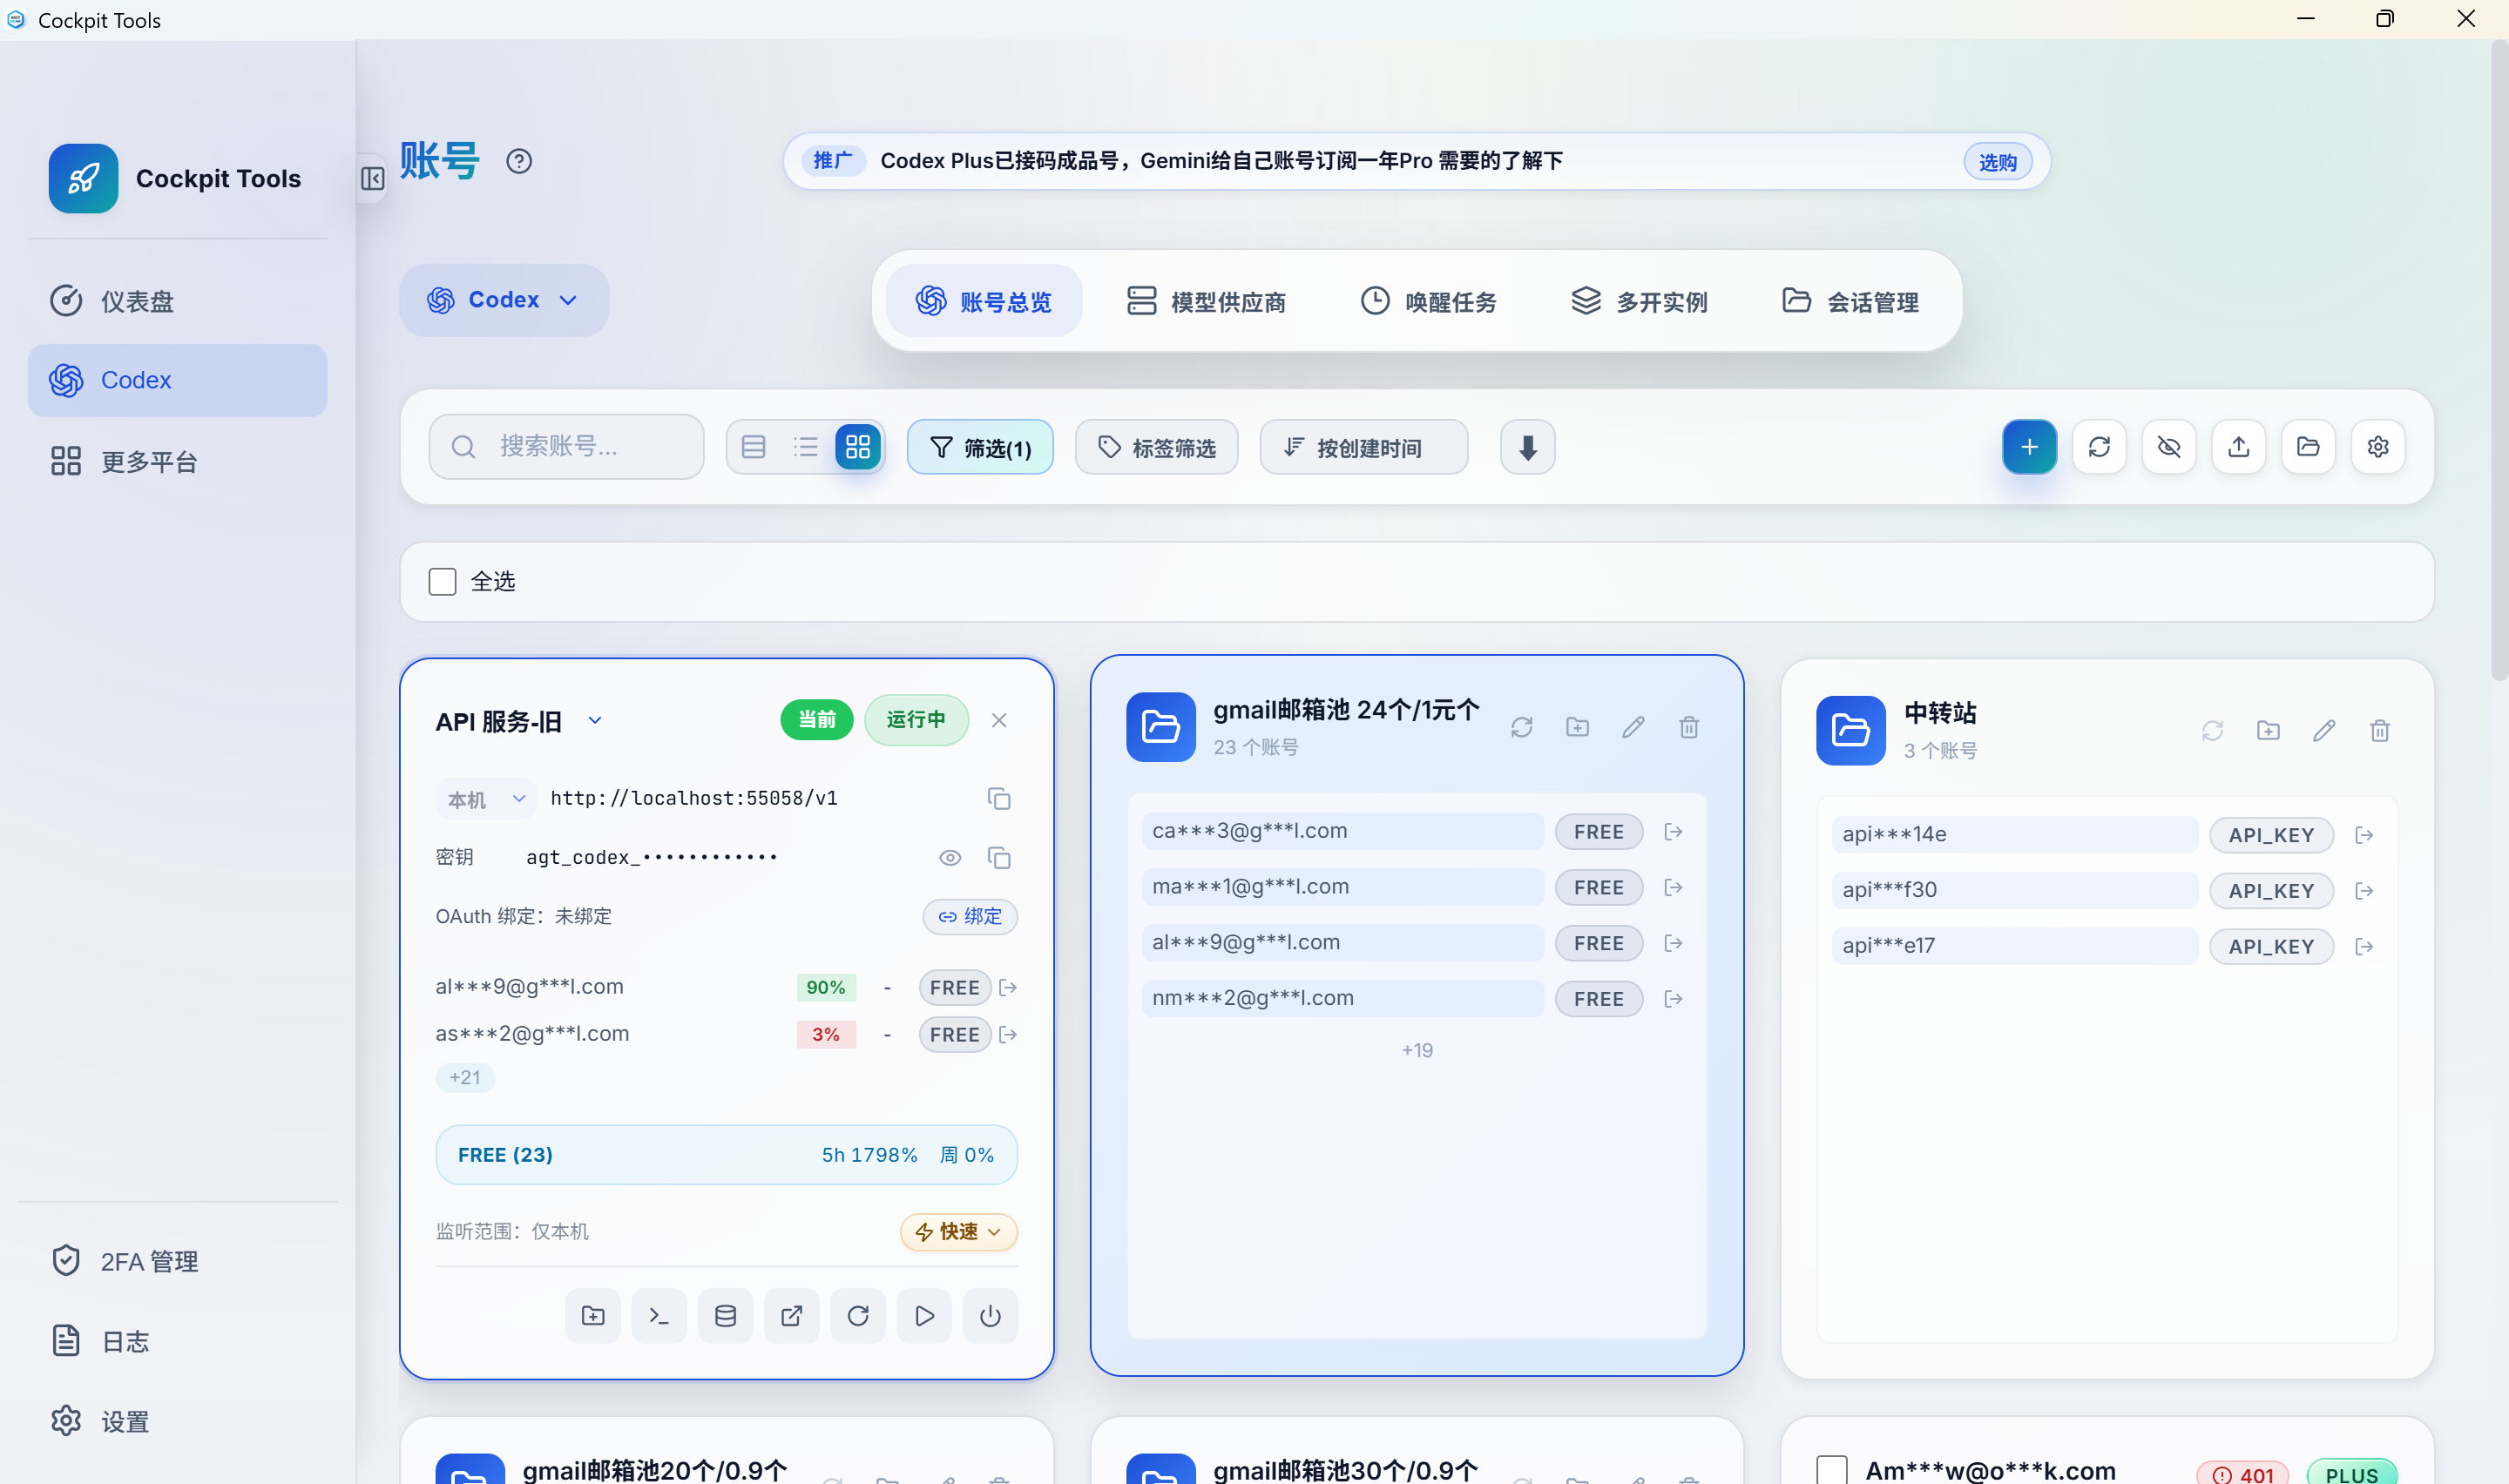Open the help question mark next to 账号
The height and width of the screenshot is (1484, 2509).
519,161
